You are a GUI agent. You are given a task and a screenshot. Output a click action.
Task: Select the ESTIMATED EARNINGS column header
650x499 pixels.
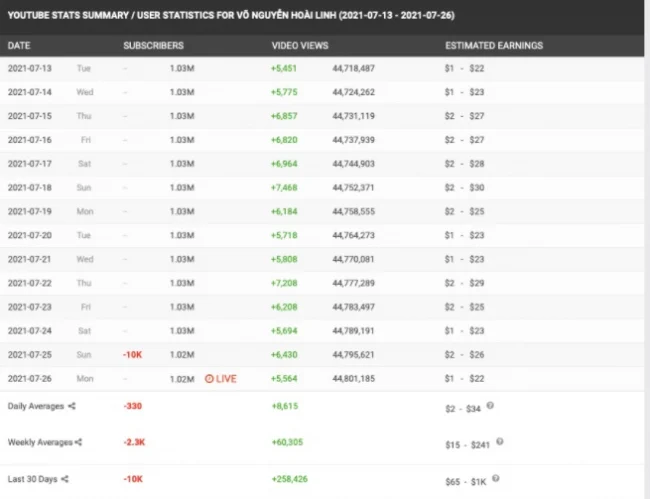(x=494, y=46)
